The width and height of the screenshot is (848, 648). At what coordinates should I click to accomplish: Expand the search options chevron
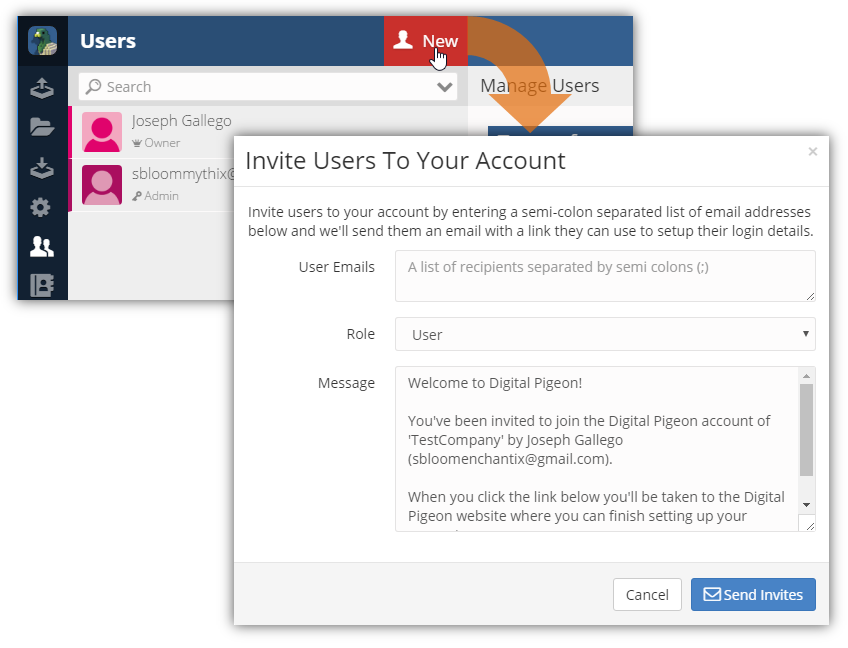[x=445, y=87]
